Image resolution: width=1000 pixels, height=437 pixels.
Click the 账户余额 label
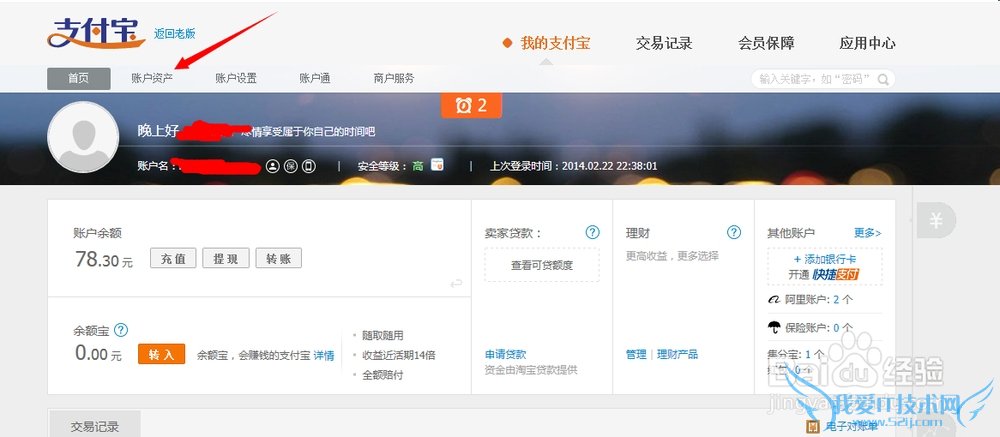click(x=98, y=233)
